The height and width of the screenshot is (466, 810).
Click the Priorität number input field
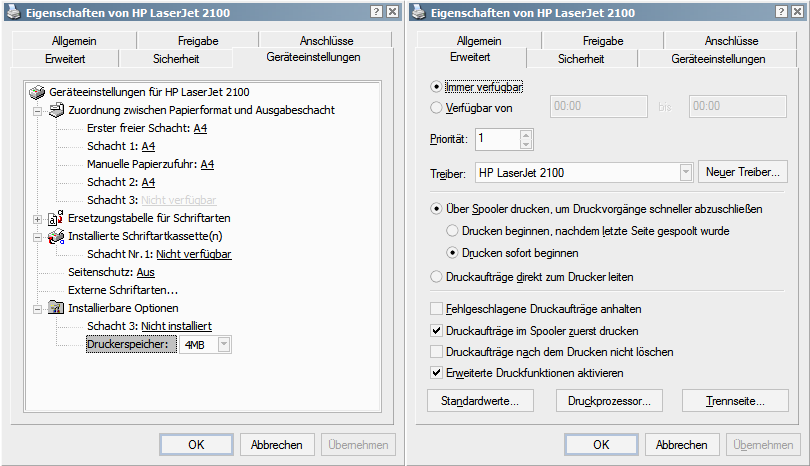[x=497, y=139]
